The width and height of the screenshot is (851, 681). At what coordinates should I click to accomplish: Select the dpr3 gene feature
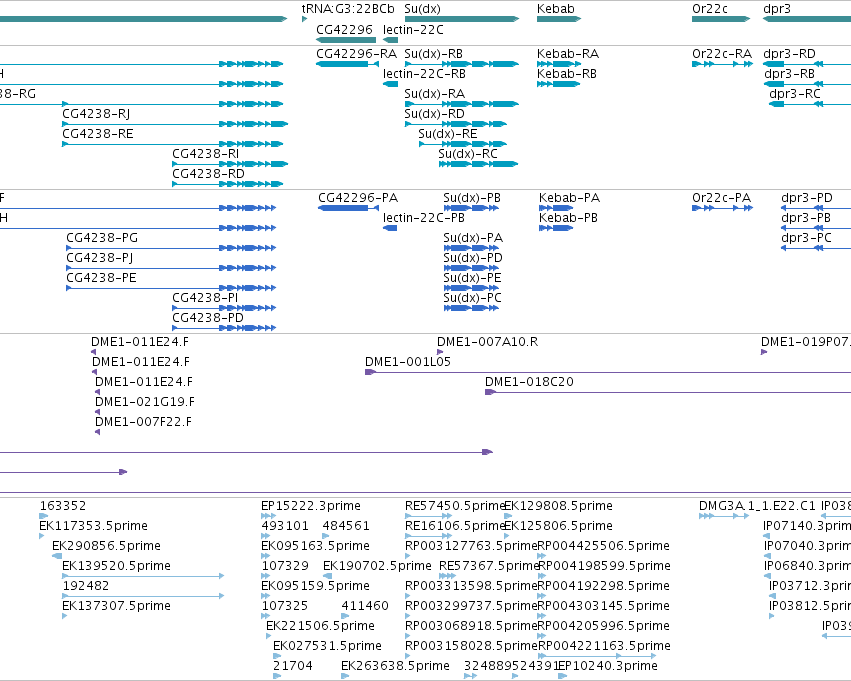(x=806, y=19)
